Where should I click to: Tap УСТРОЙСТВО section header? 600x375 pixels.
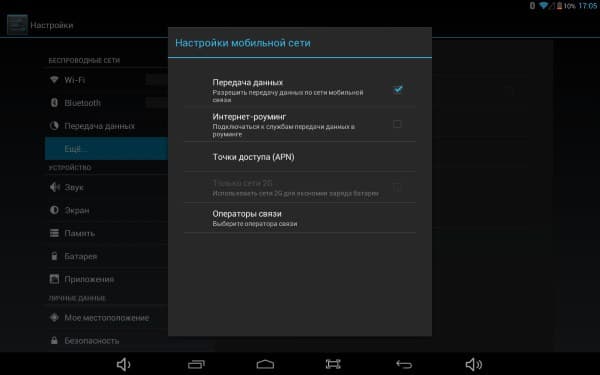pyautogui.click(x=70, y=168)
